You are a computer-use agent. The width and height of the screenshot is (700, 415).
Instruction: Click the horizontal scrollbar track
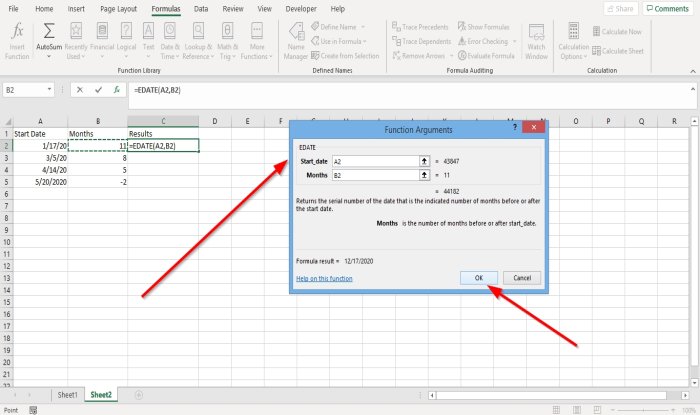[551, 395]
